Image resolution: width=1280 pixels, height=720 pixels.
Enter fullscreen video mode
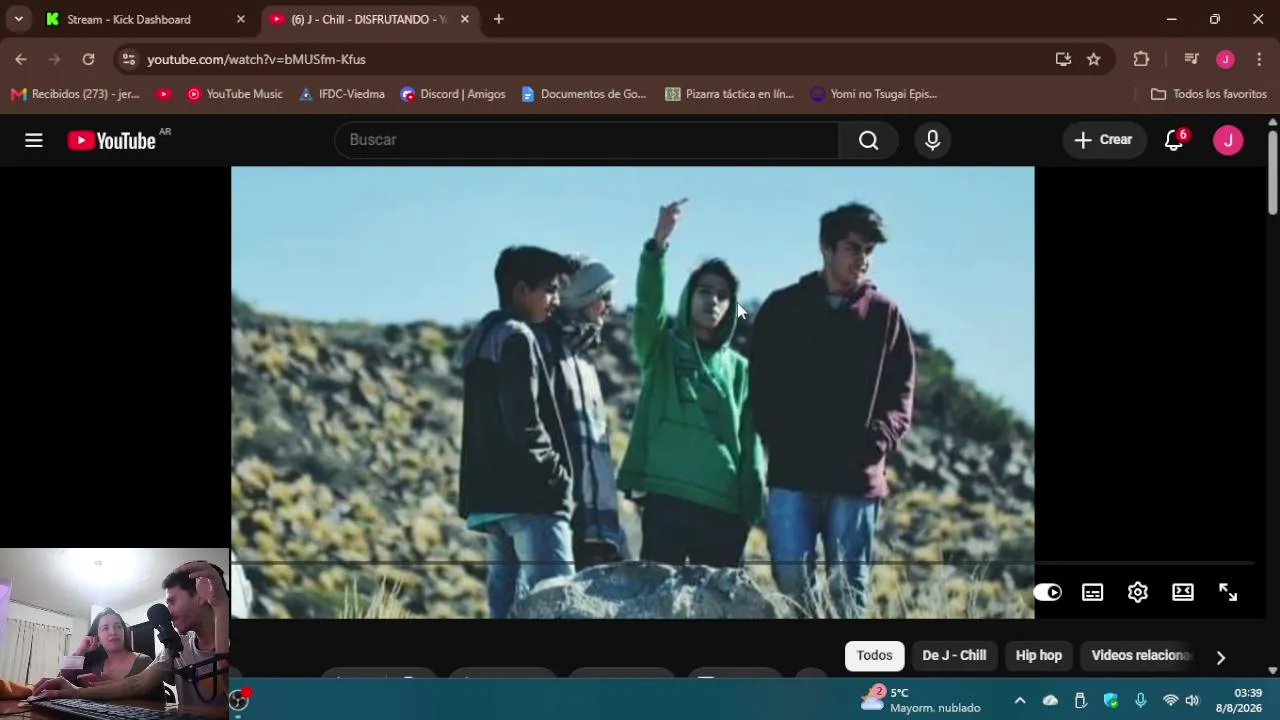coord(1228,592)
